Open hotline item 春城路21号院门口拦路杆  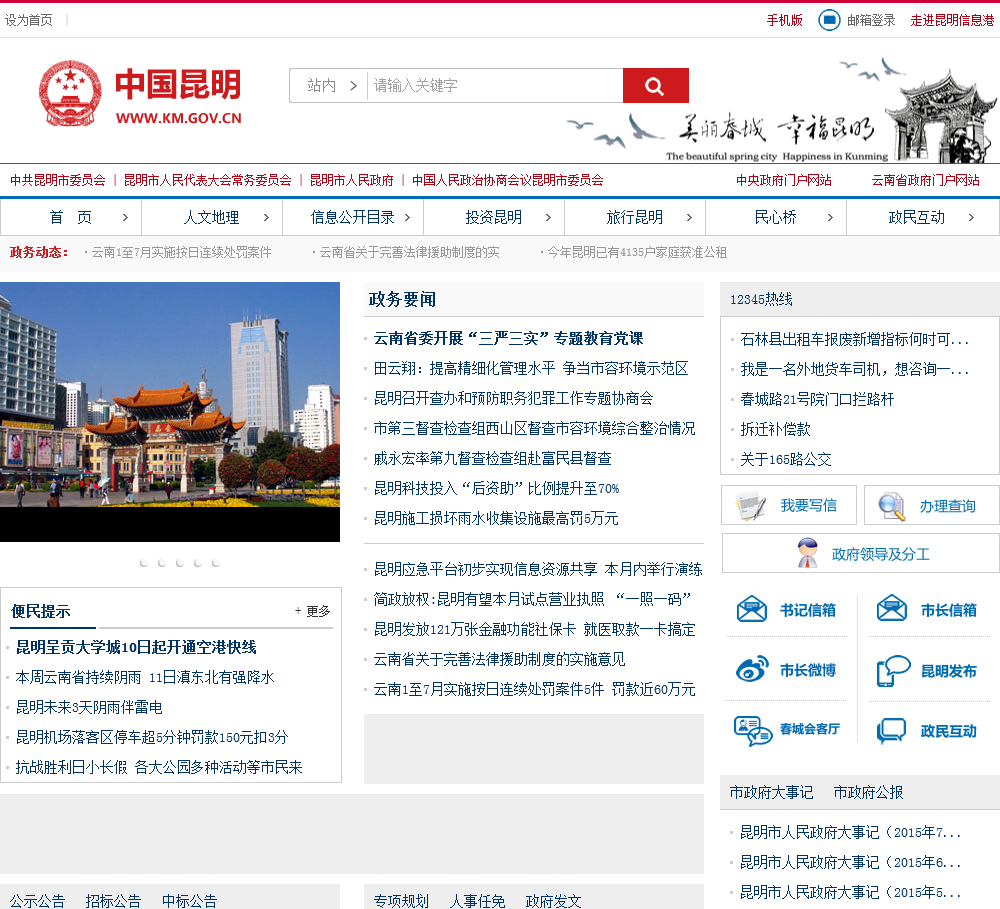click(817, 399)
